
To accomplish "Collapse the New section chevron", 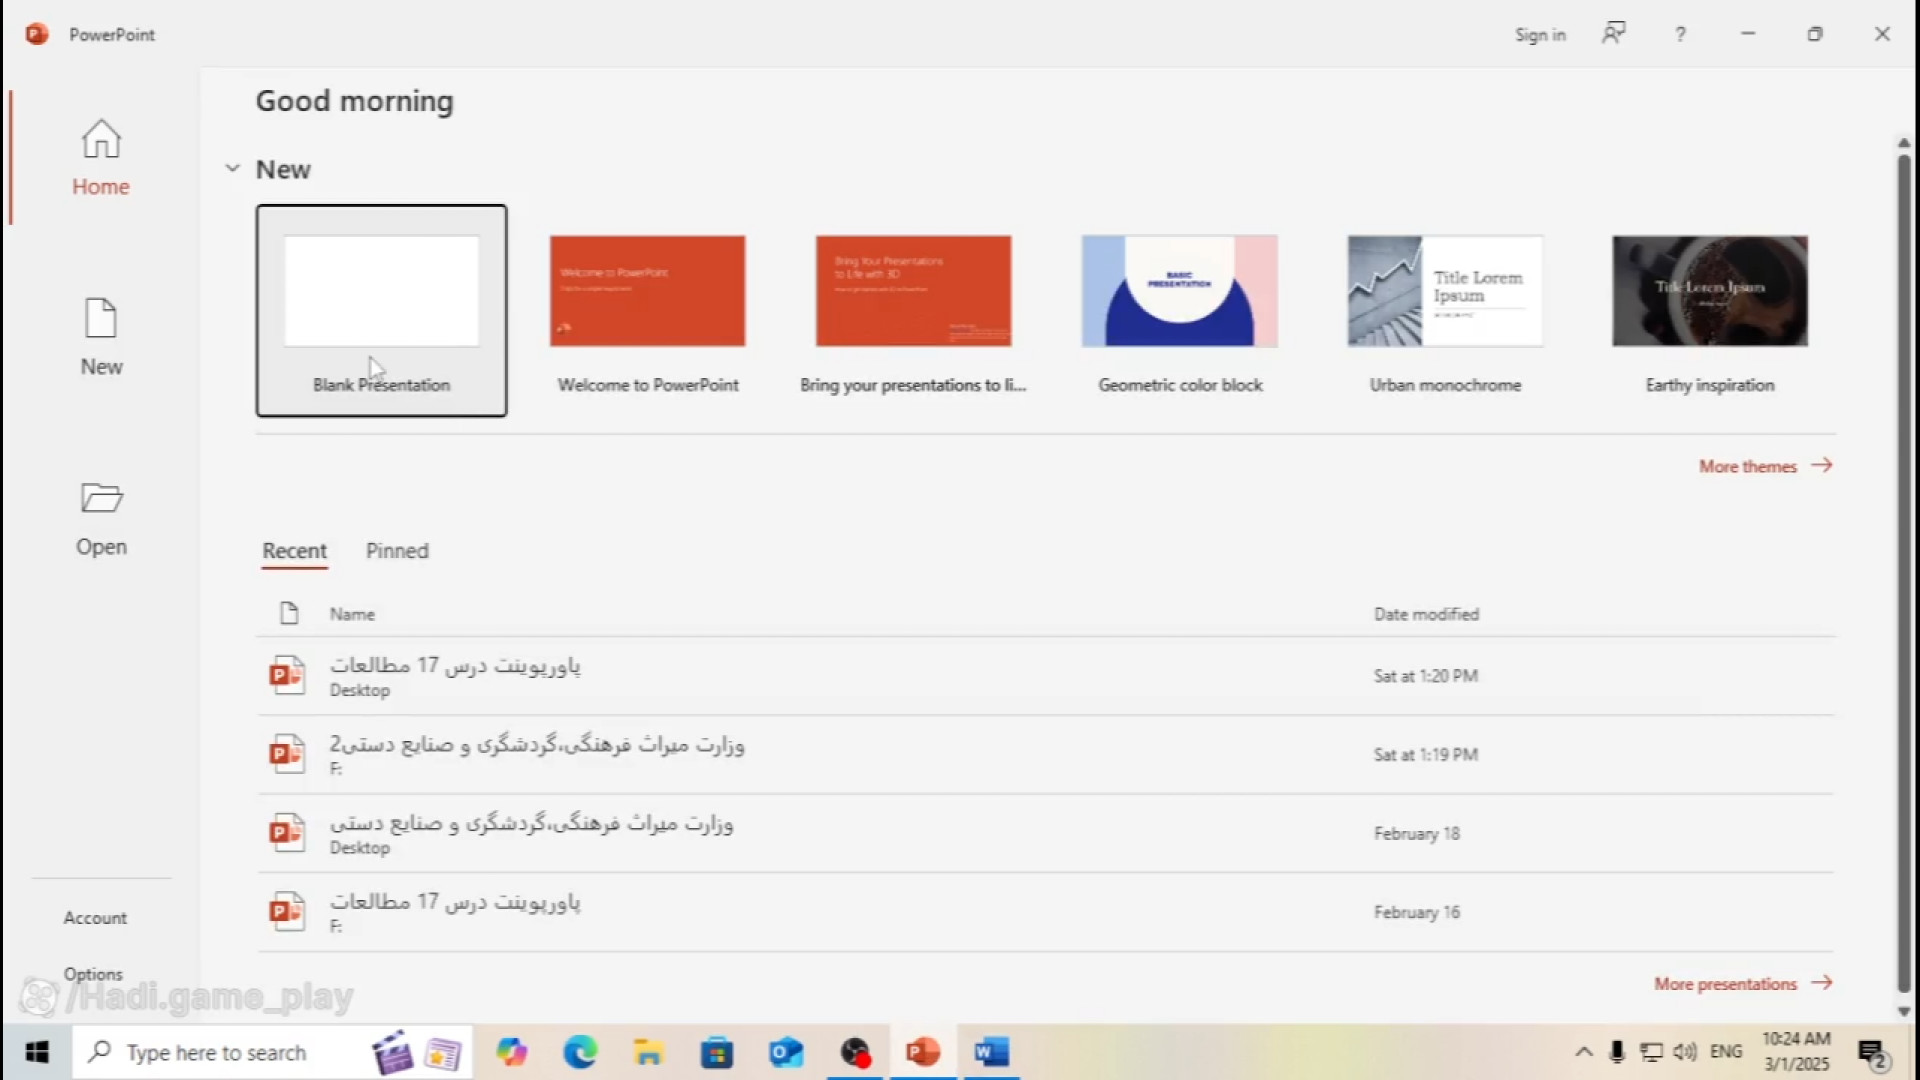I will (x=233, y=168).
